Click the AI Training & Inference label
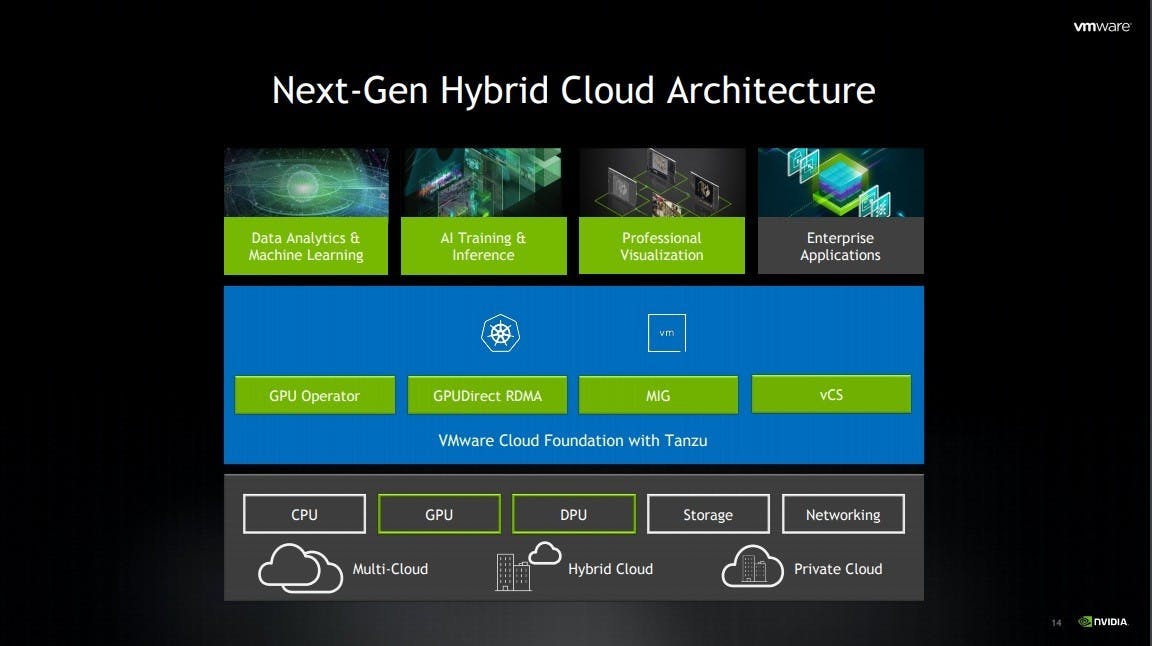1152x646 pixels. click(x=483, y=246)
